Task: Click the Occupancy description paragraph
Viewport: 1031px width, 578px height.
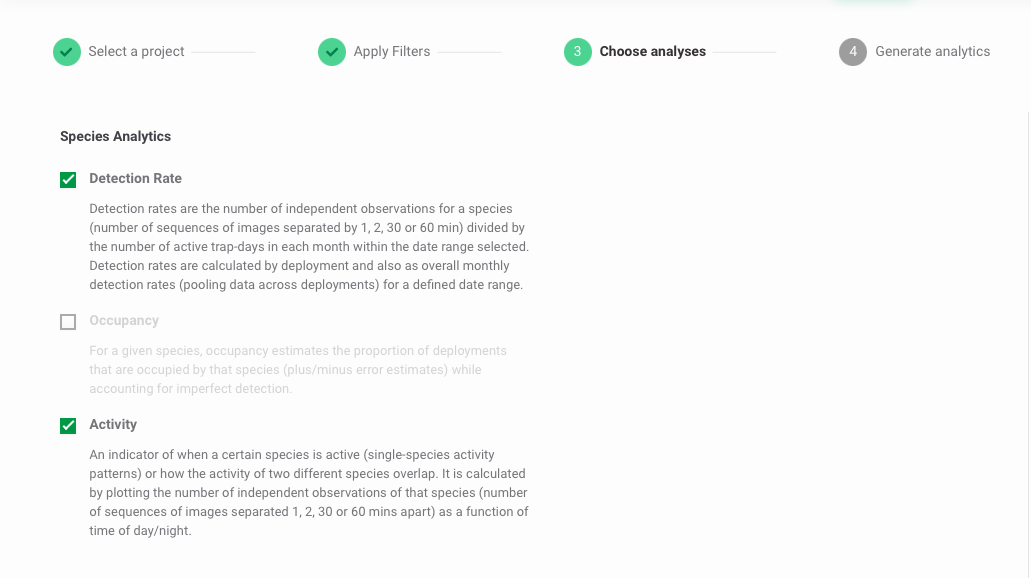Action: tap(298, 370)
